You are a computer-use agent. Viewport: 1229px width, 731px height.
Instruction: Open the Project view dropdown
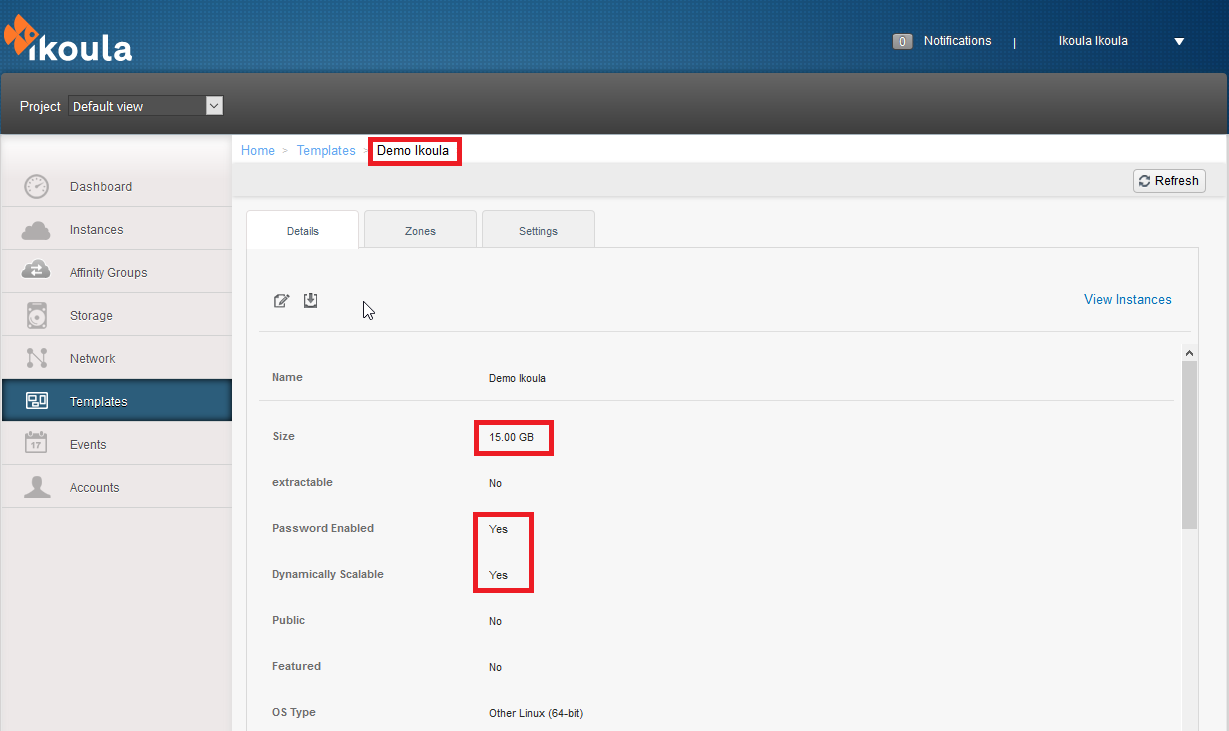coord(146,106)
